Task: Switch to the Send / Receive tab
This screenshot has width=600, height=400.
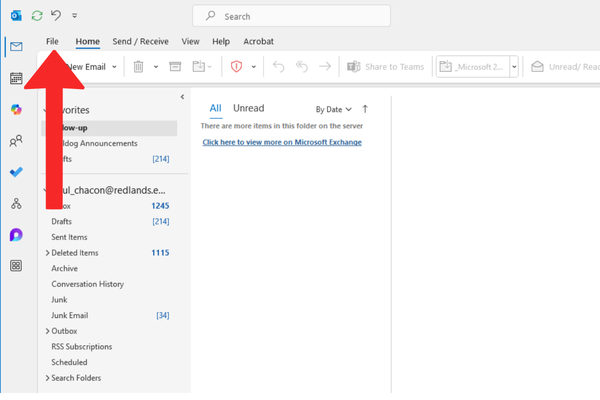Action: (x=140, y=41)
